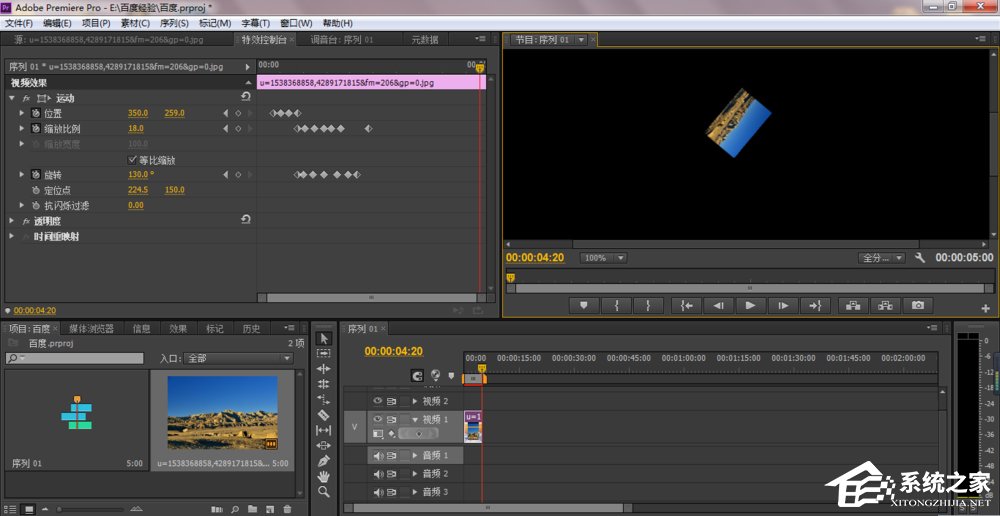Play the program monitor sequence

pos(751,306)
